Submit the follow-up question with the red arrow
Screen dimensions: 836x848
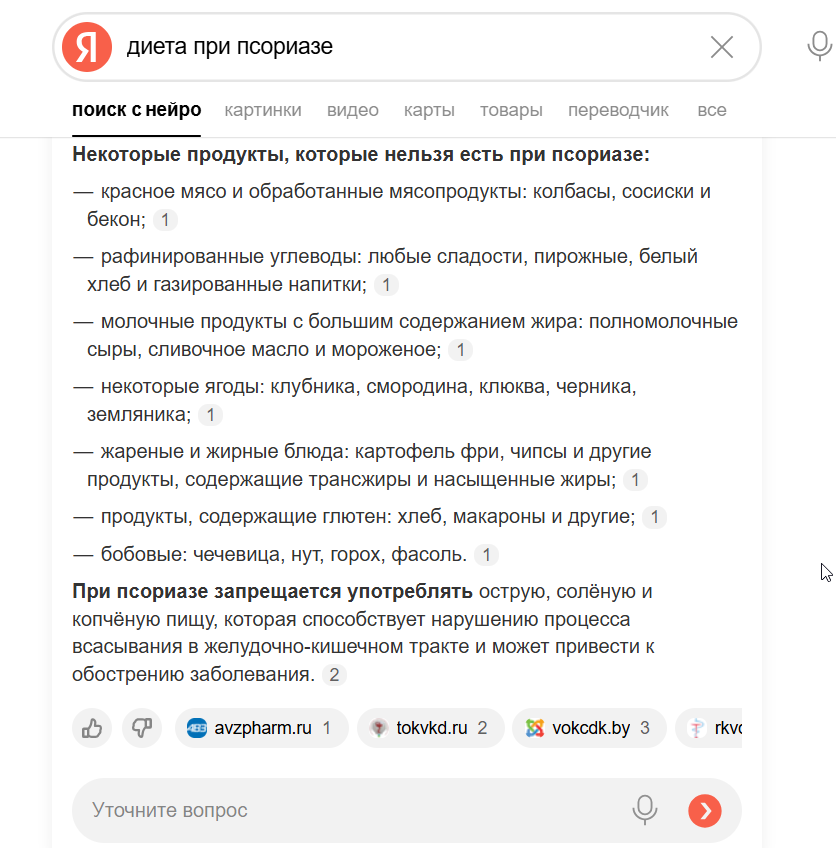[704, 810]
